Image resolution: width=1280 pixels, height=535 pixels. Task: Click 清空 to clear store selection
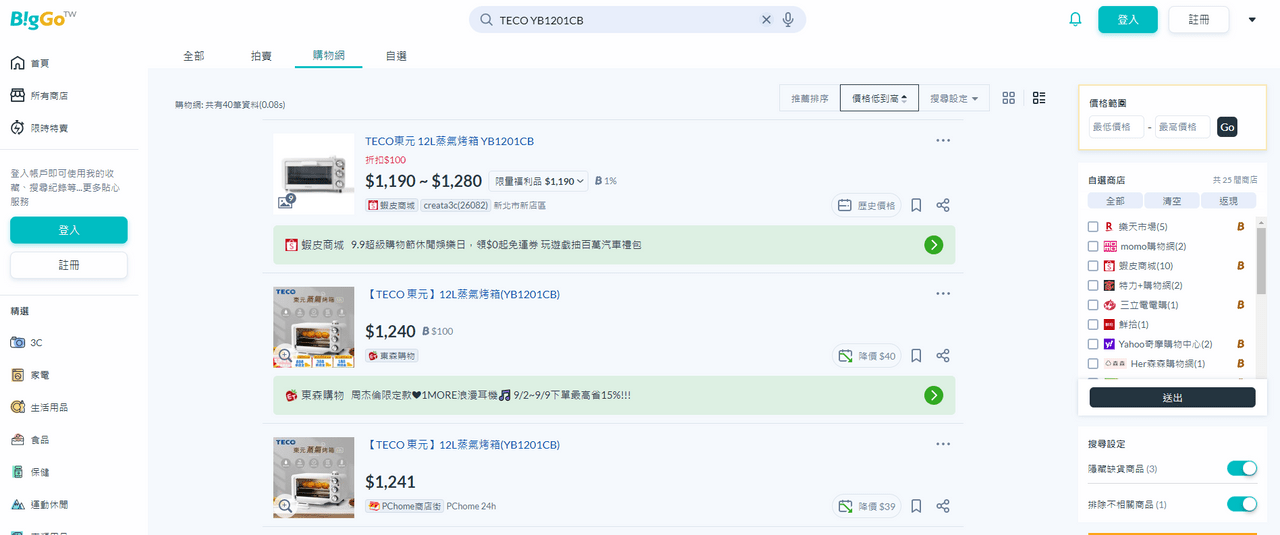coord(1171,201)
